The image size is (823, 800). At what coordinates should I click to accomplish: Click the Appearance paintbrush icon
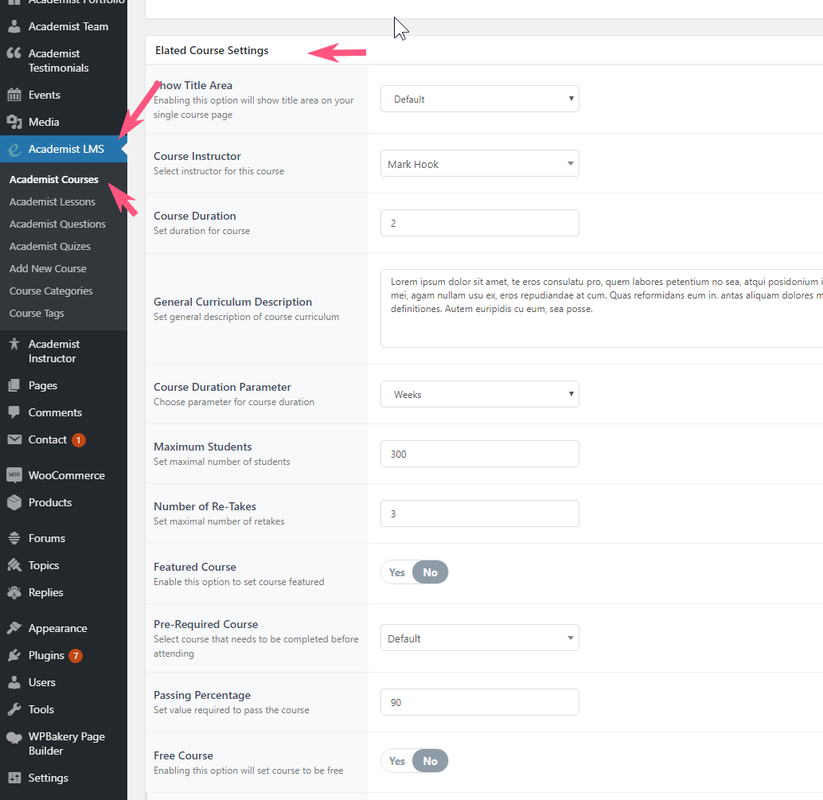14,628
